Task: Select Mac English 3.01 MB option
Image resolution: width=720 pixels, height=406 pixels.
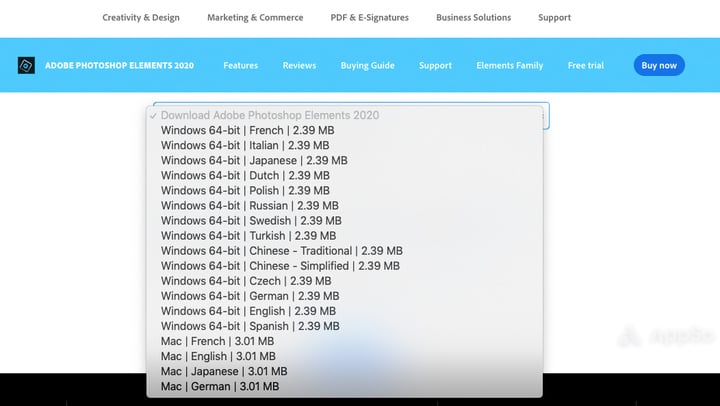Action: coord(344,356)
